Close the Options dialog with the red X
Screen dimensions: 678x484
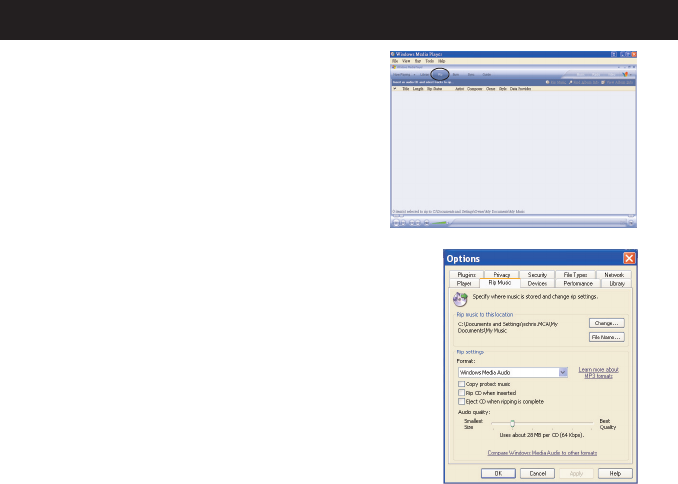629,258
